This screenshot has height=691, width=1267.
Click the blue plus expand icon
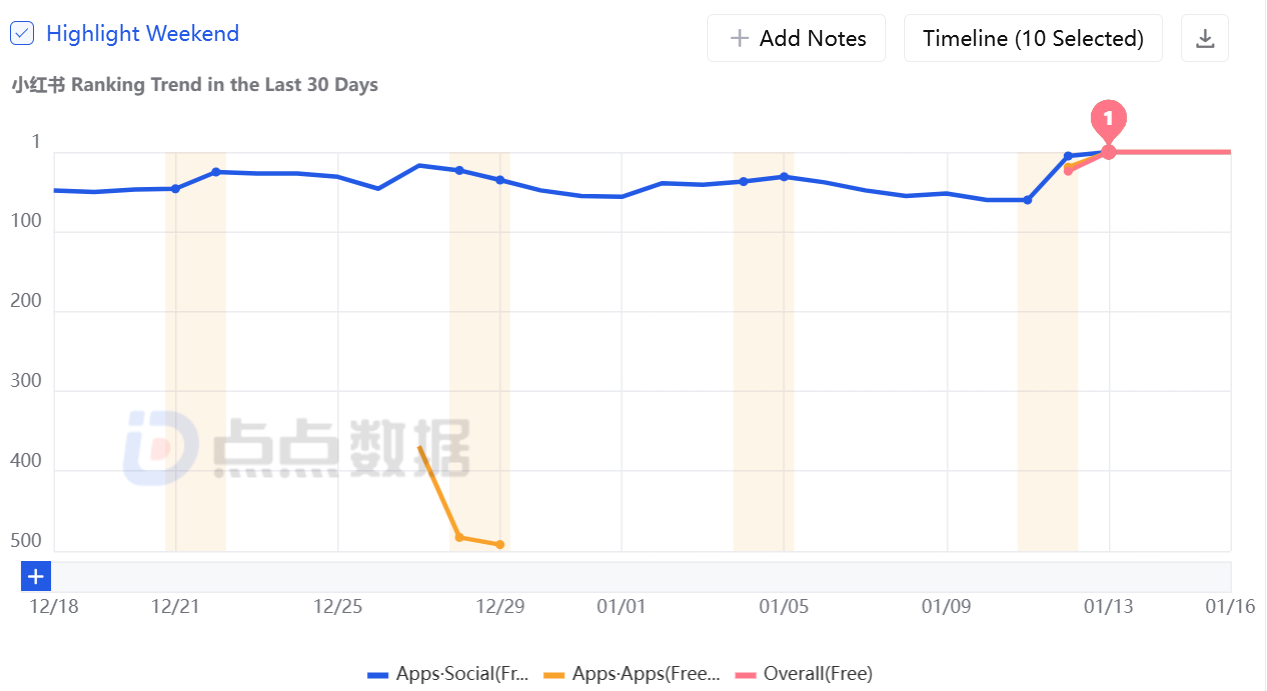coord(36,576)
